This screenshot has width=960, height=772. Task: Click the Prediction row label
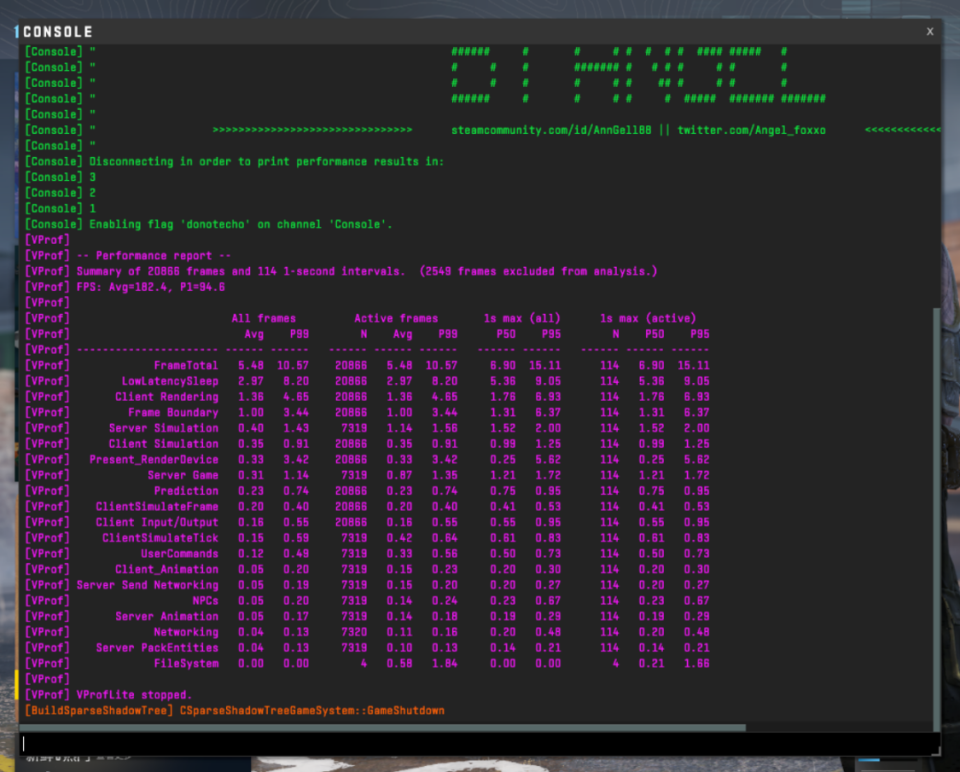pyautogui.click(x=186, y=491)
